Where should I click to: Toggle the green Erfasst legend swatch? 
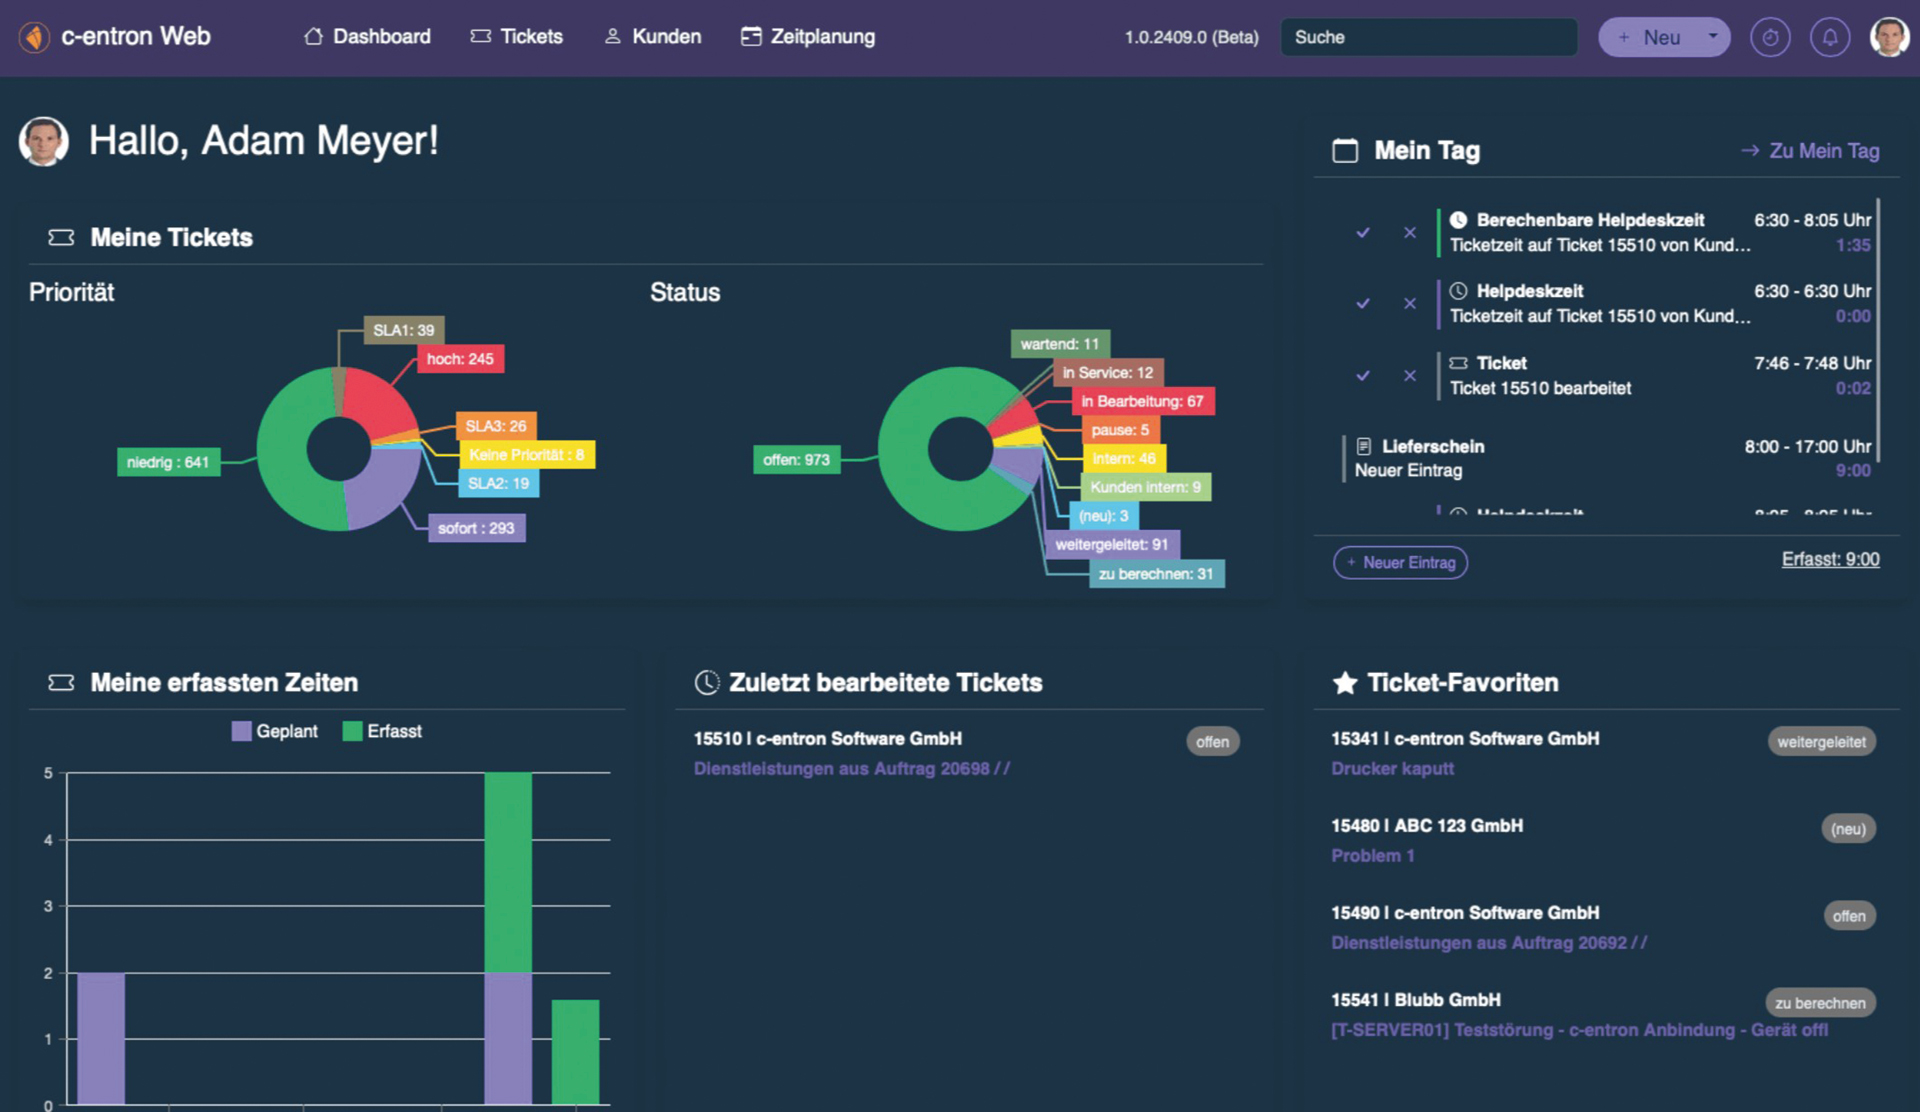pos(351,731)
